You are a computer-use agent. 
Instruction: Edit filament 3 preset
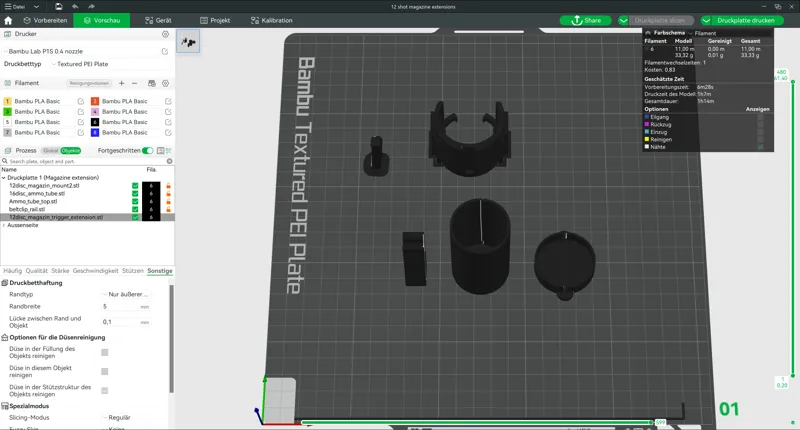coord(81,112)
